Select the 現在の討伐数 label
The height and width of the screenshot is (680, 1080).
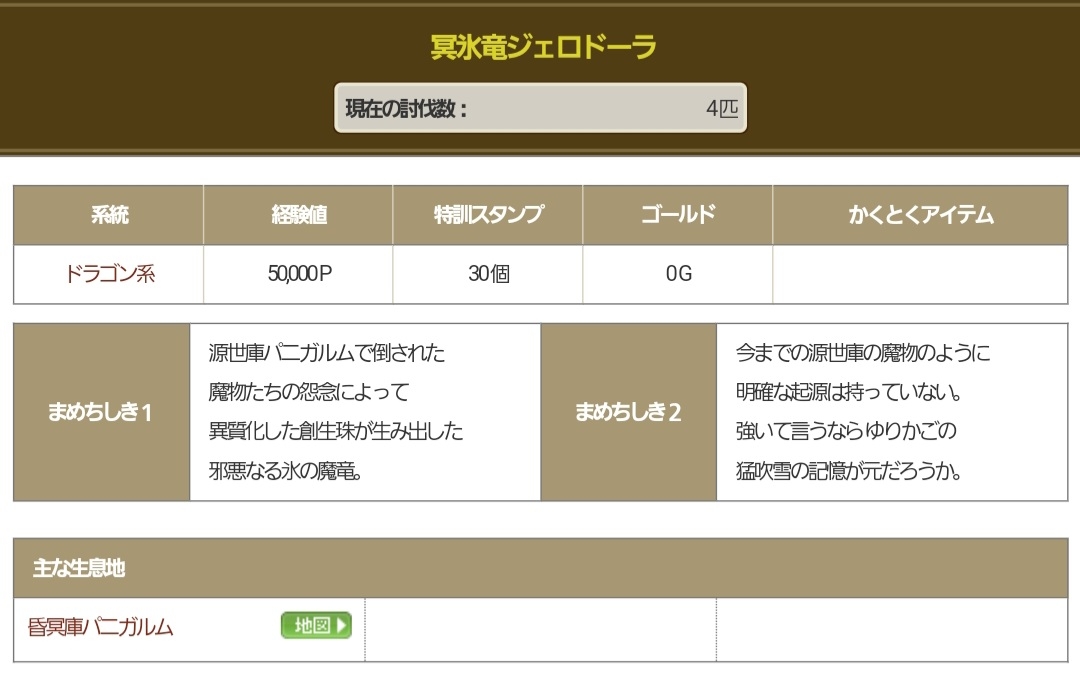tap(406, 108)
